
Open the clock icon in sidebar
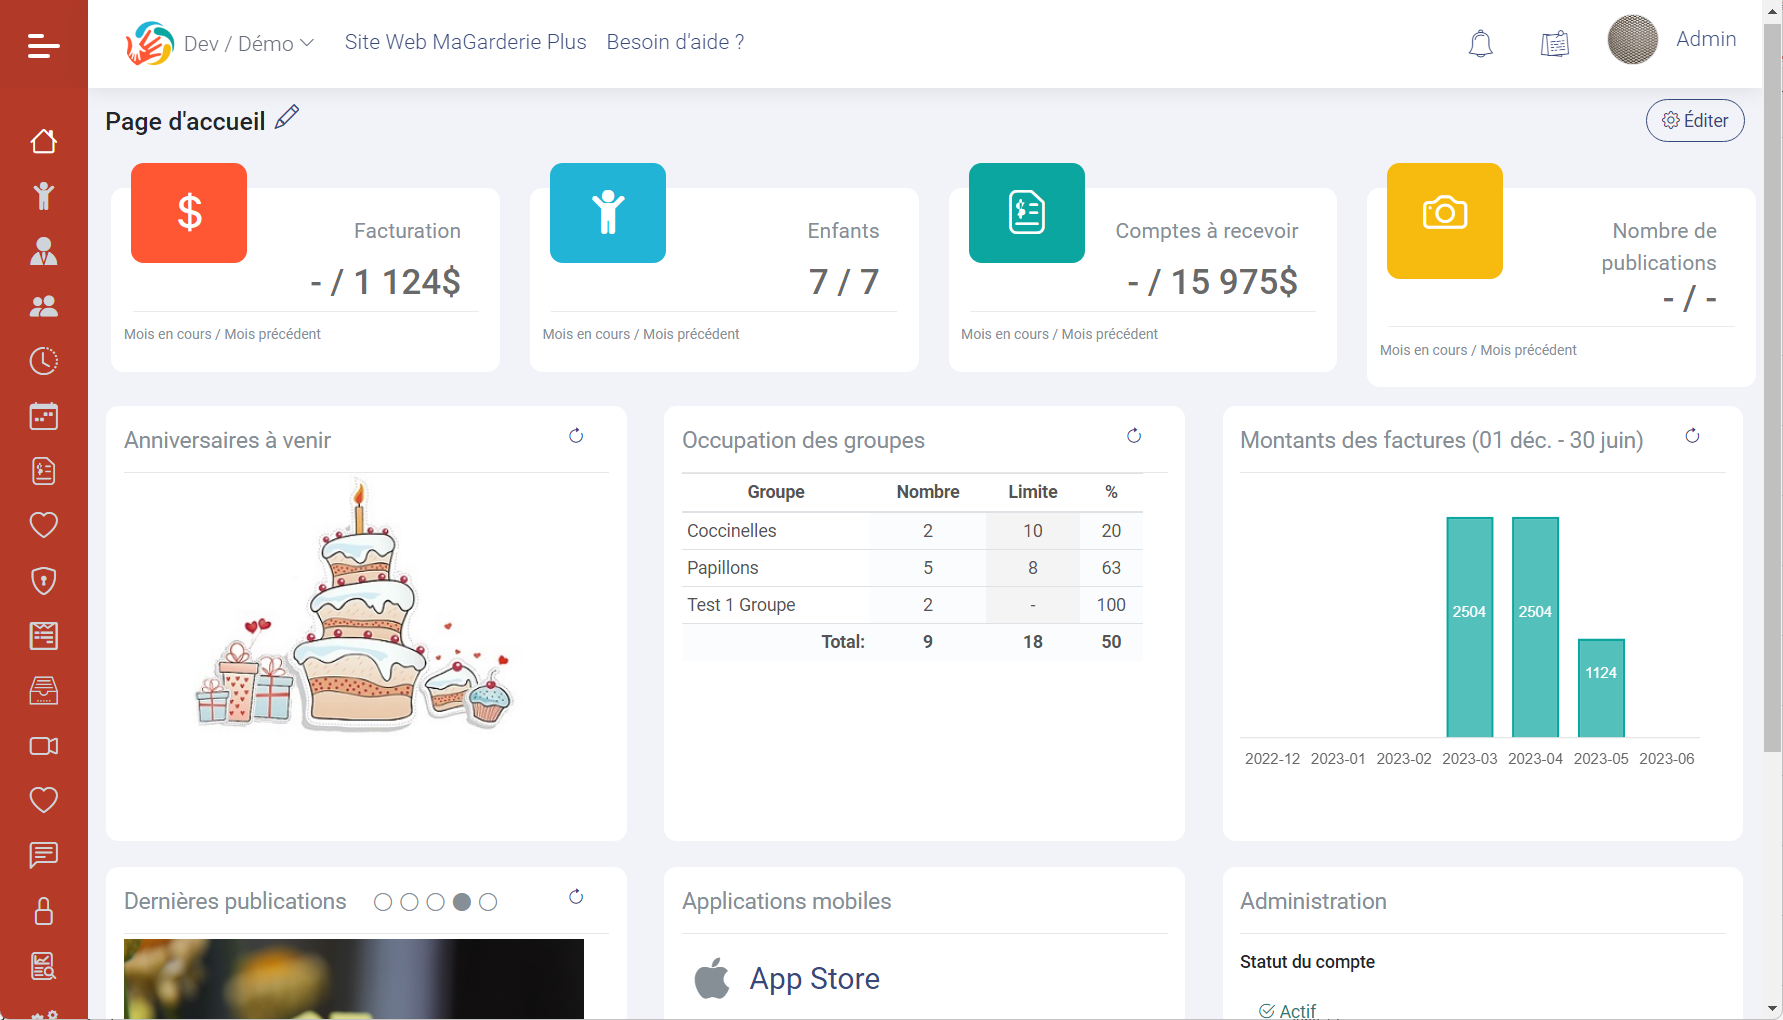[44, 361]
